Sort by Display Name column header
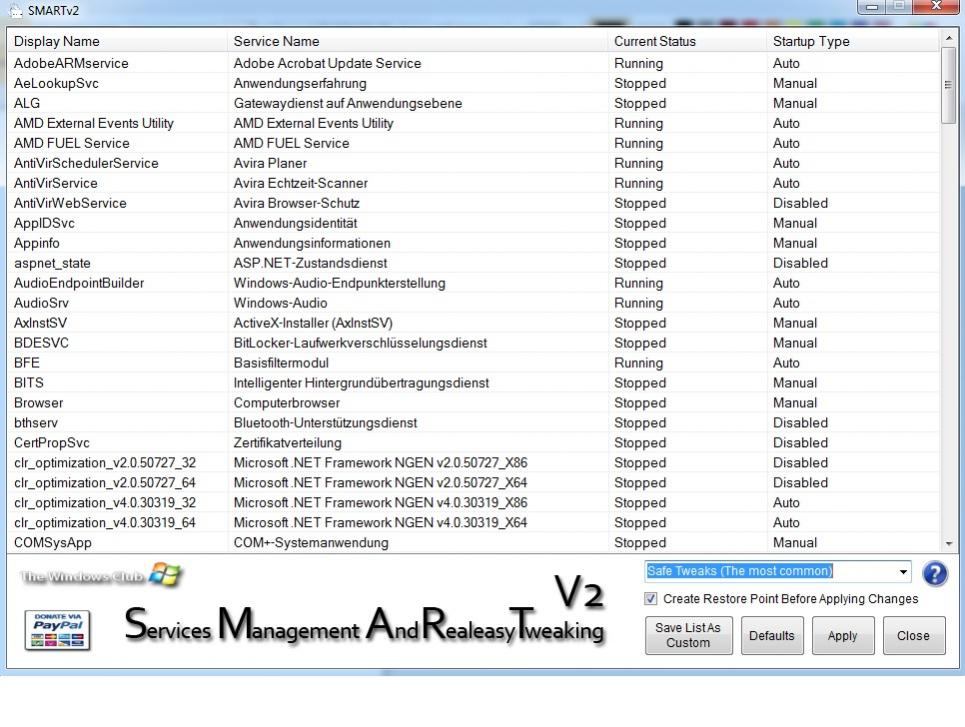The height and width of the screenshot is (727, 965). [x=117, y=41]
